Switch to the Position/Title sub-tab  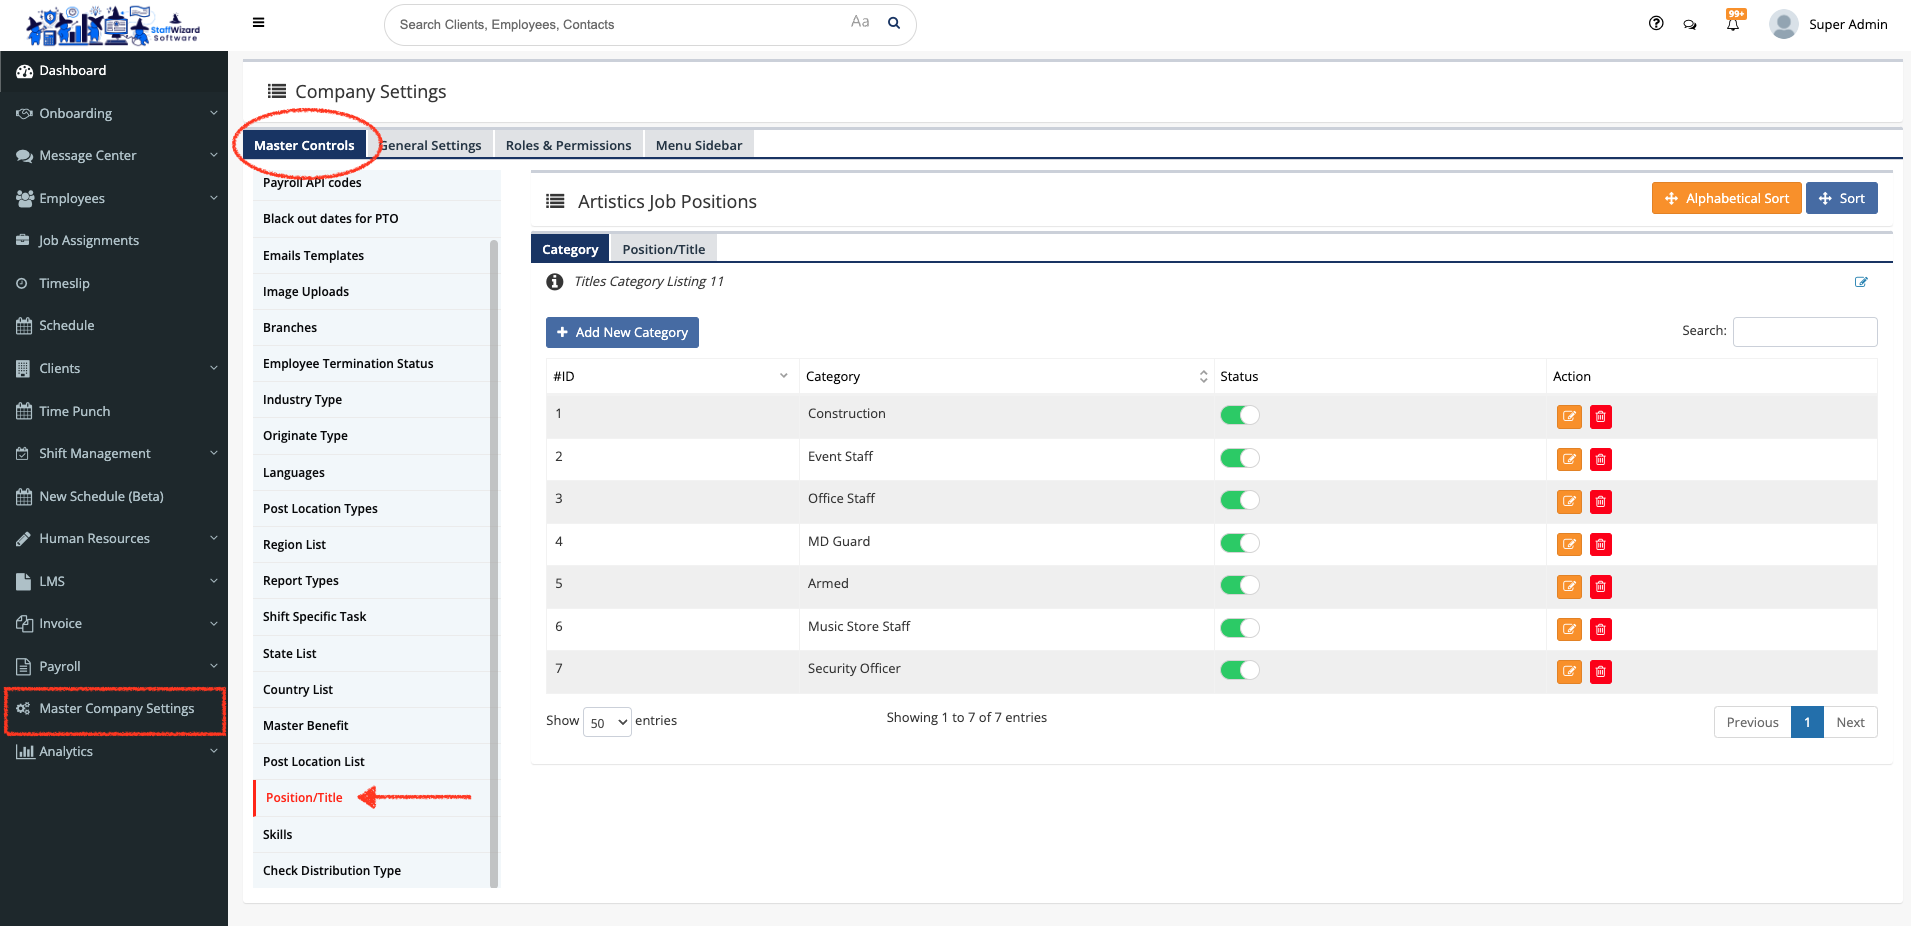pyautogui.click(x=663, y=249)
